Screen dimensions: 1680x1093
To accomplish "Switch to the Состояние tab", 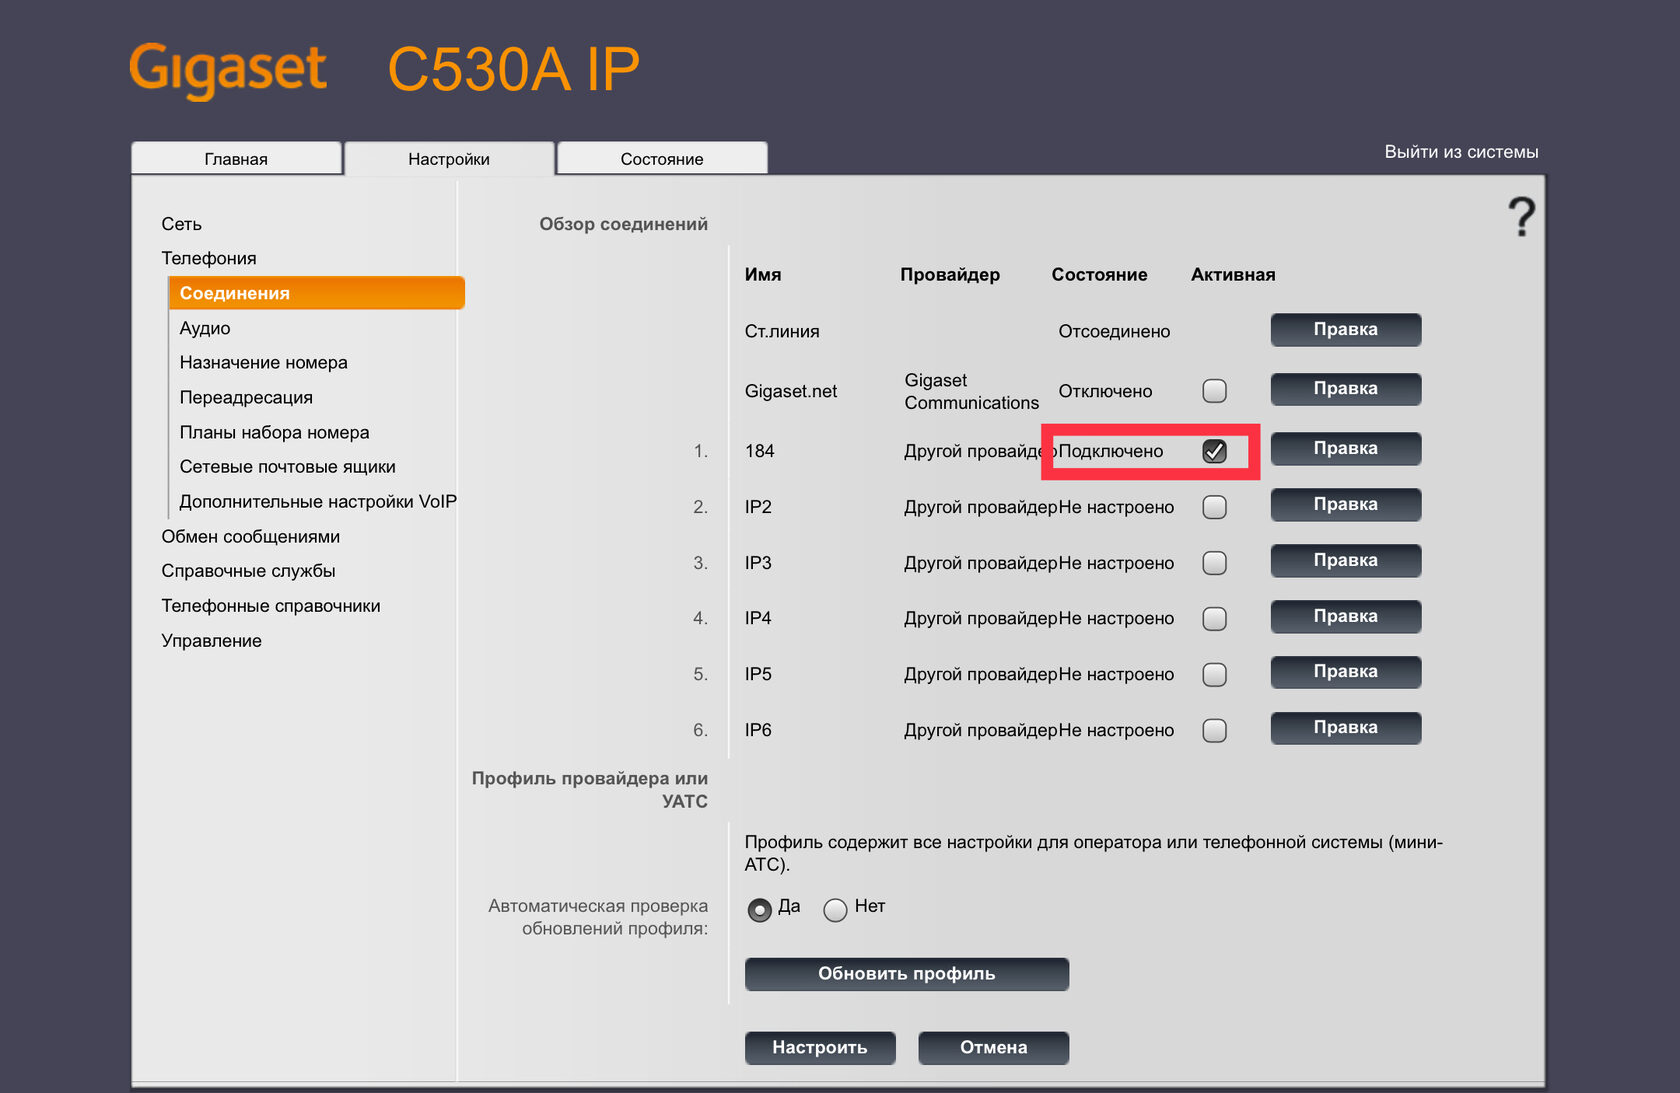I will pyautogui.click(x=661, y=159).
